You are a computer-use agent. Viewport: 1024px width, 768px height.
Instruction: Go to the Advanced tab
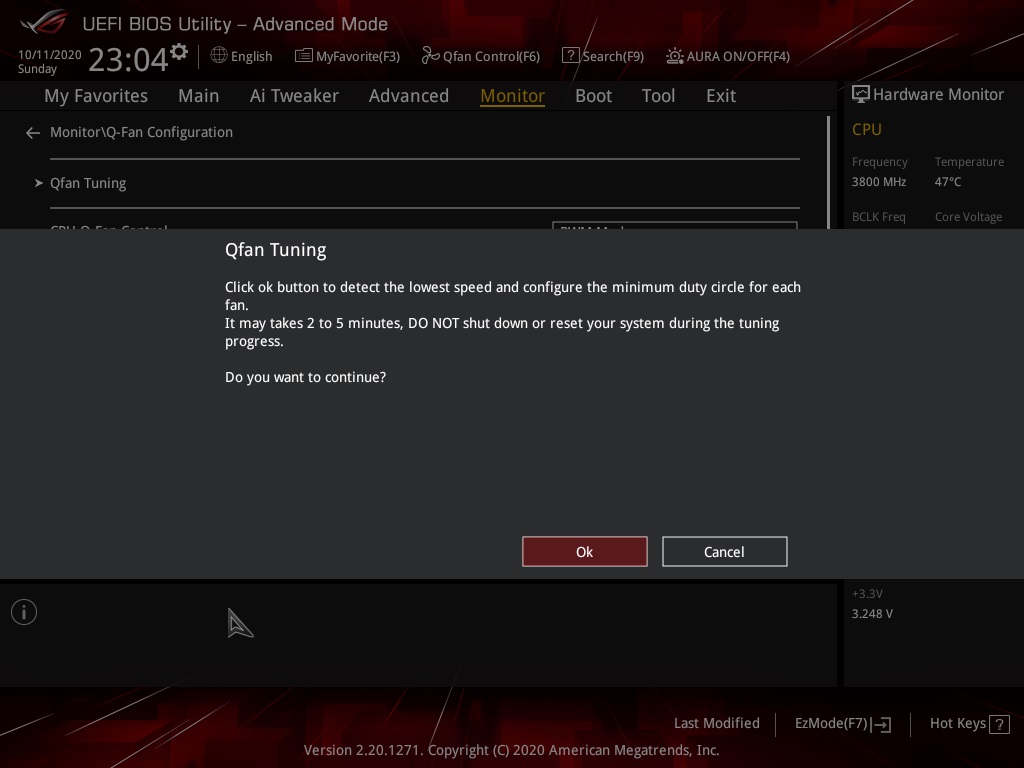pos(409,96)
